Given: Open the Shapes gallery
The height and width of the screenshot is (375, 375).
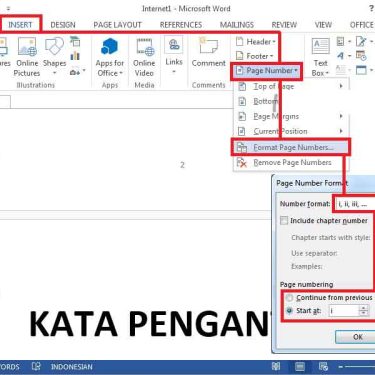Looking at the screenshot, I should 54,55.
